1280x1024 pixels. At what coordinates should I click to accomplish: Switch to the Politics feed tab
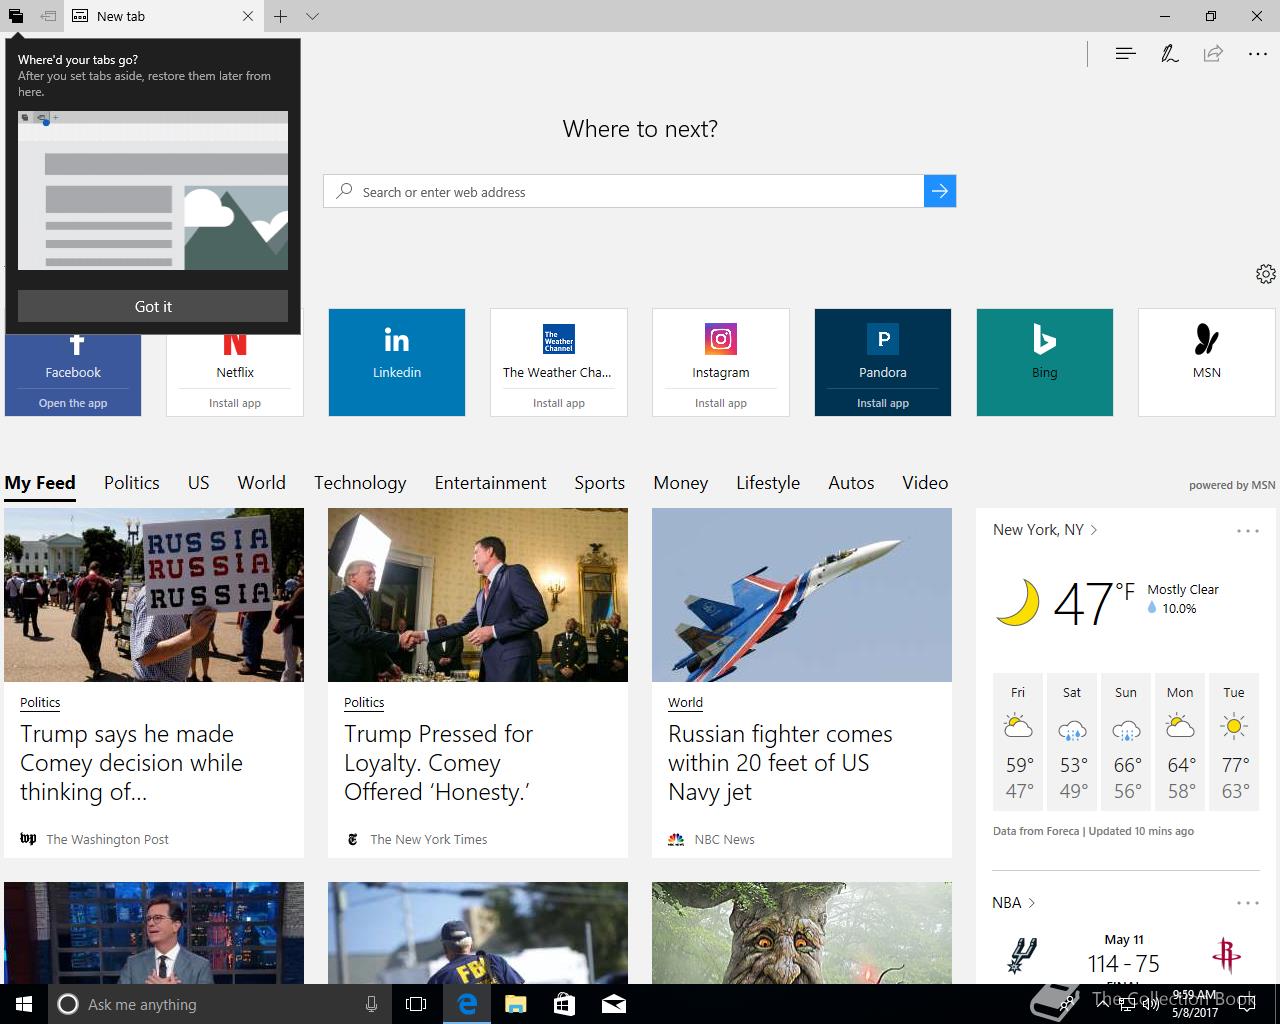[x=132, y=483]
